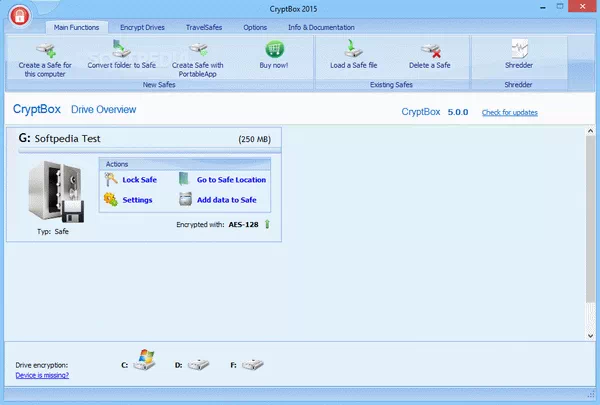Select the F: drive encryption icon
Screen dimensions: 600x405
click(254, 365)
